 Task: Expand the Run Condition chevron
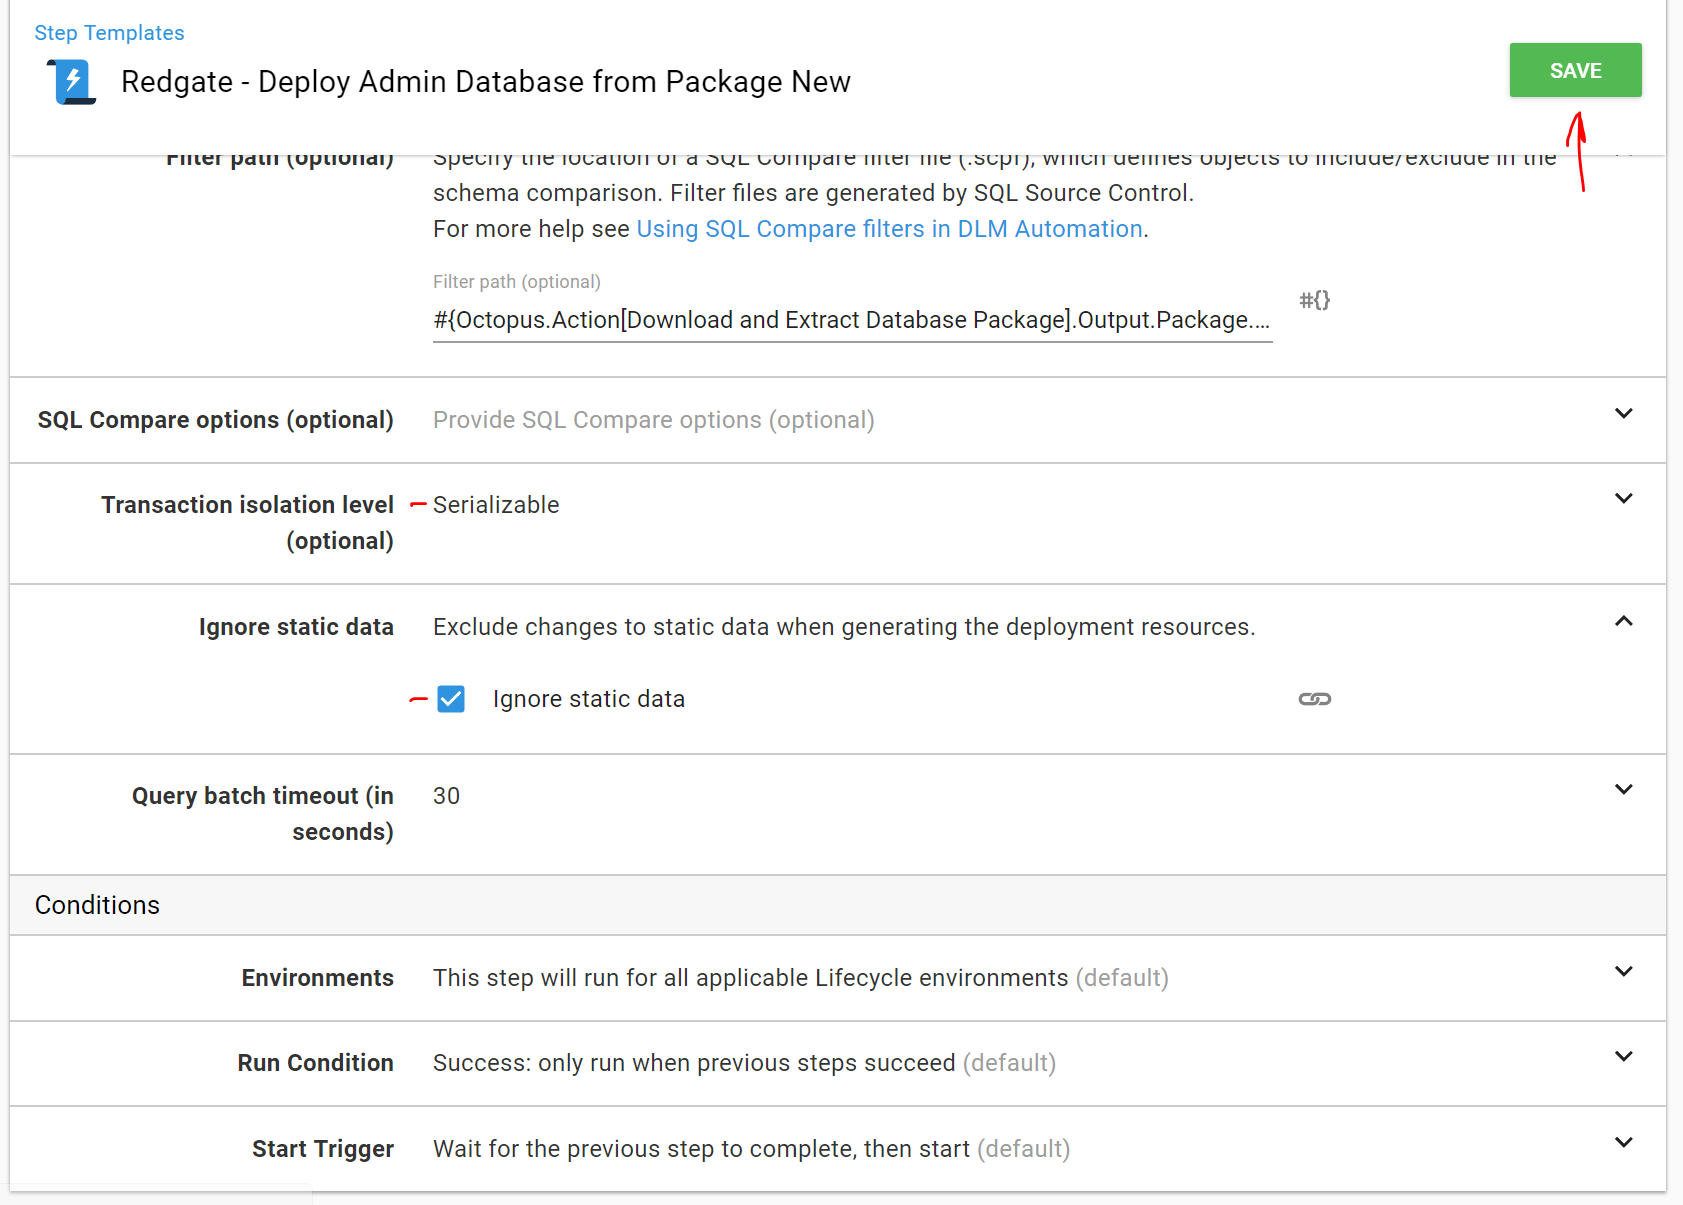(x=1623, y=1056)
